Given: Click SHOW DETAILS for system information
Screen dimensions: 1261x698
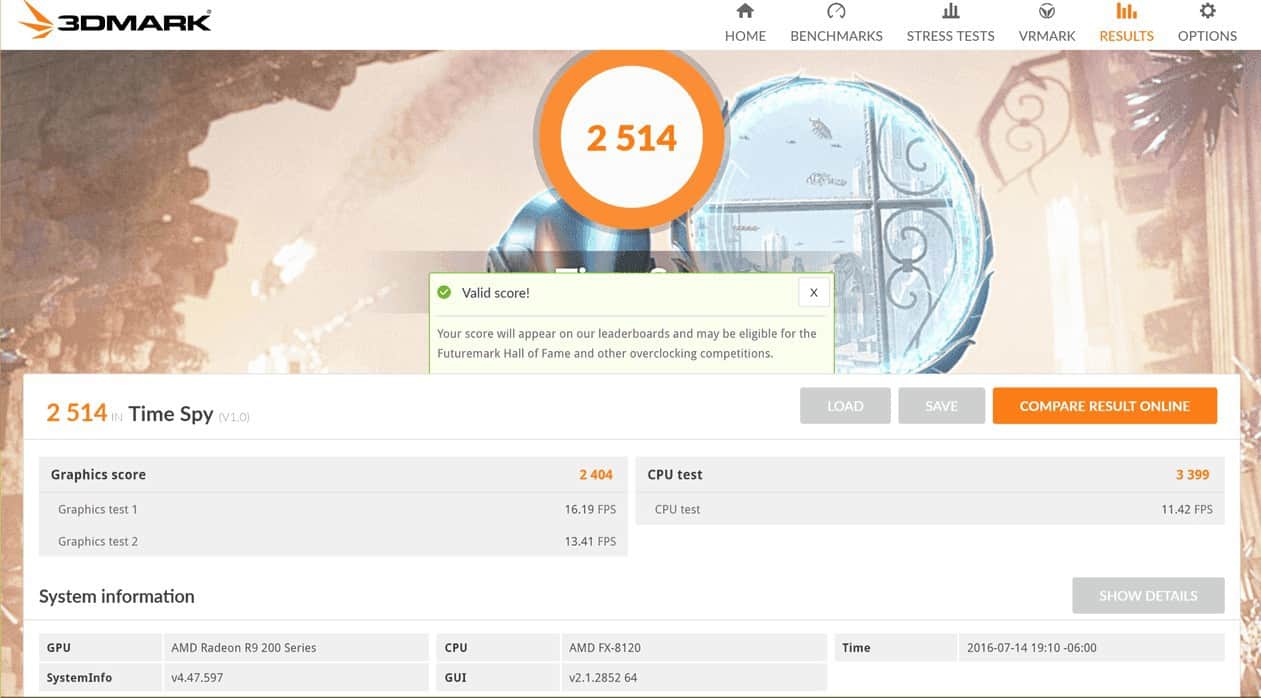Looking at the screenshot, I should [1148, 595].
